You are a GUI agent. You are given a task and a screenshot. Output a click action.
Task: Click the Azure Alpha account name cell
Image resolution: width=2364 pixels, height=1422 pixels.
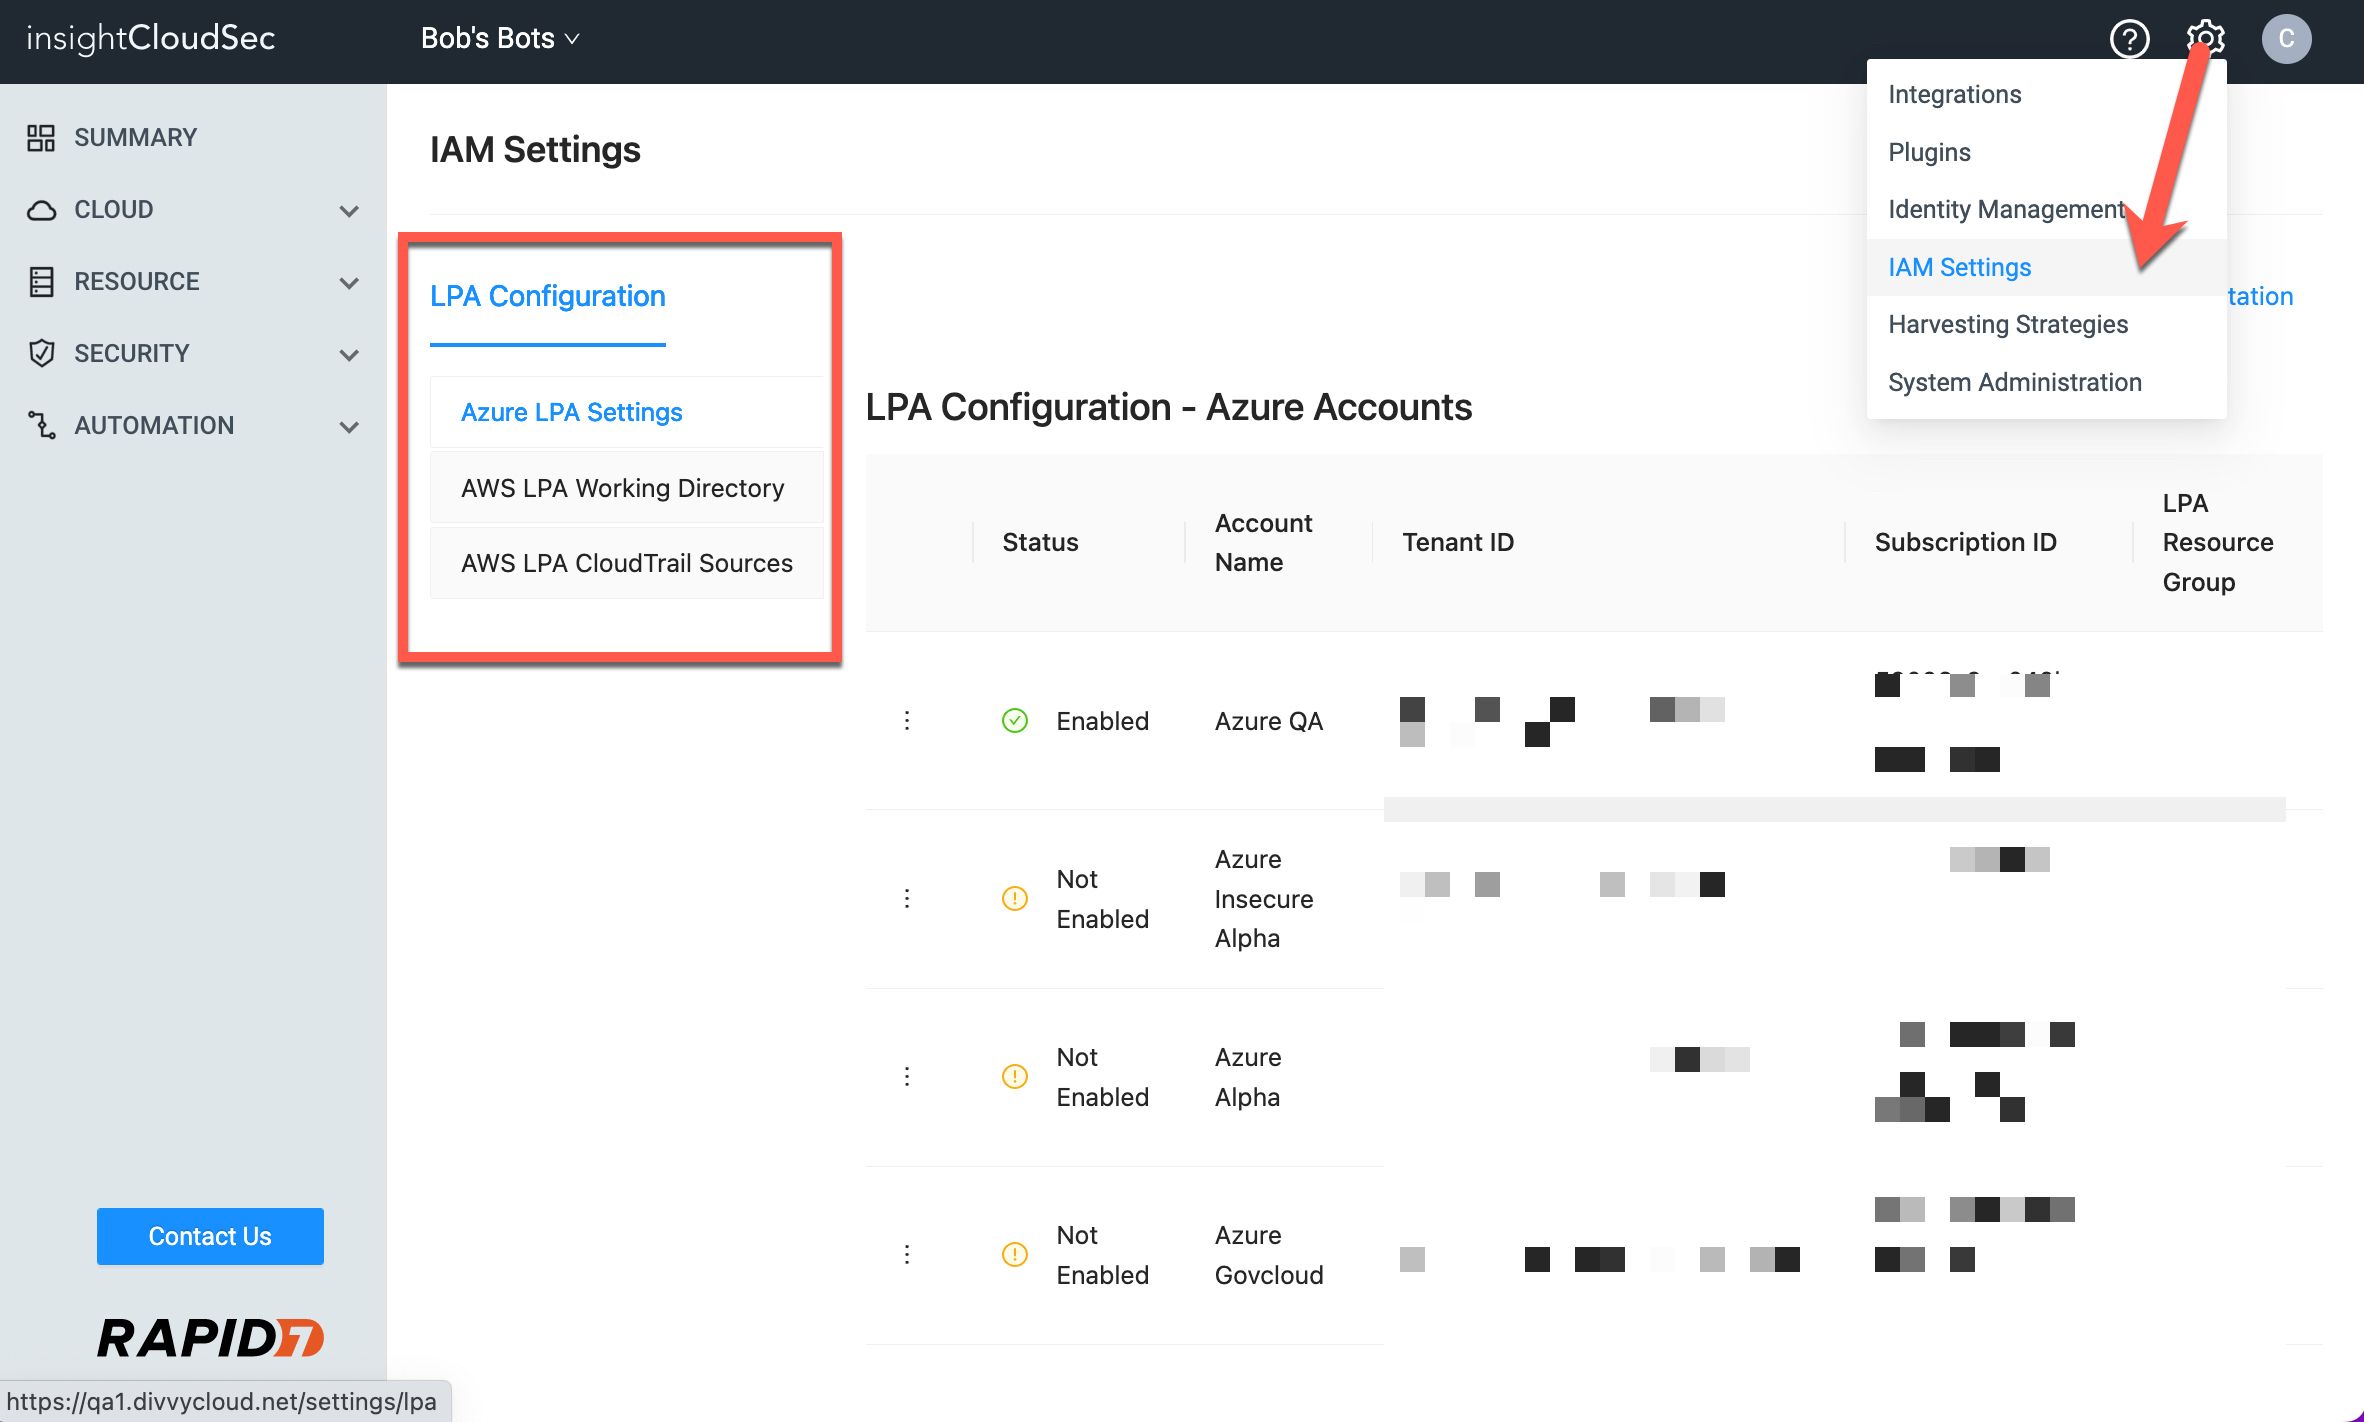point(1248,1077)
